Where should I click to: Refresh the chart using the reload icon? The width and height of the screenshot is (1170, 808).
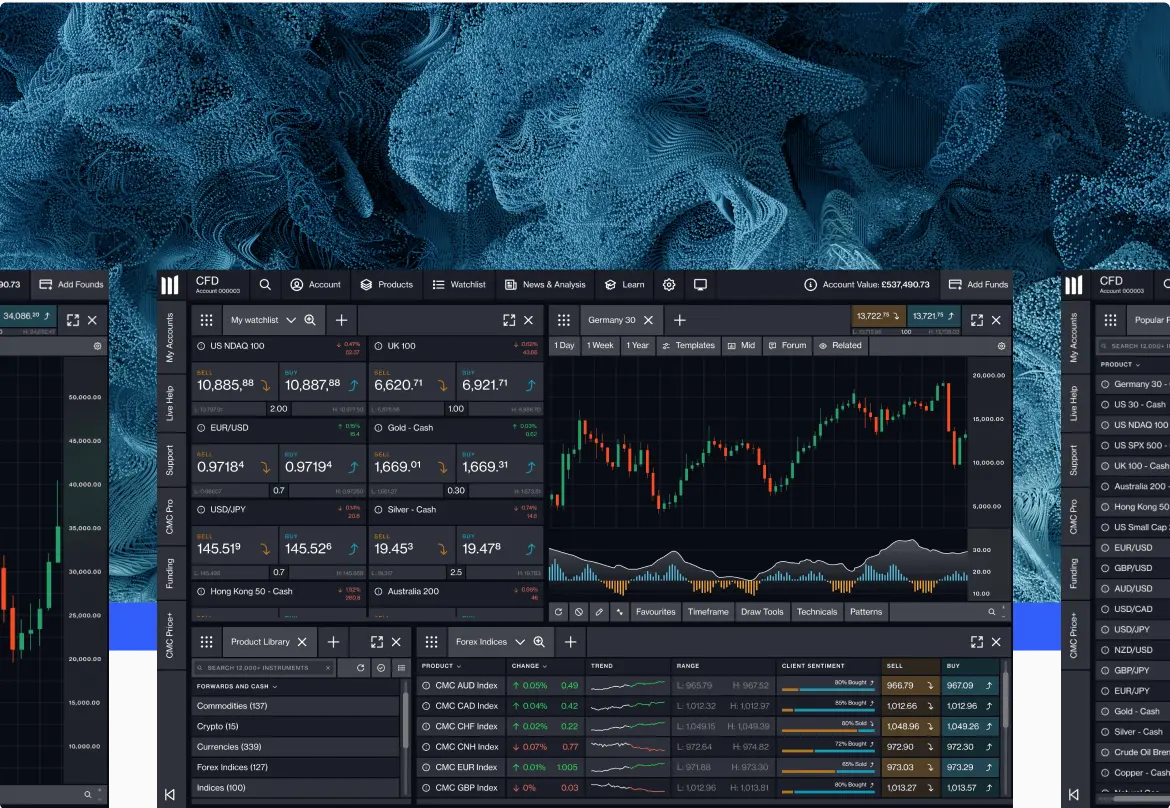point(557,611)
